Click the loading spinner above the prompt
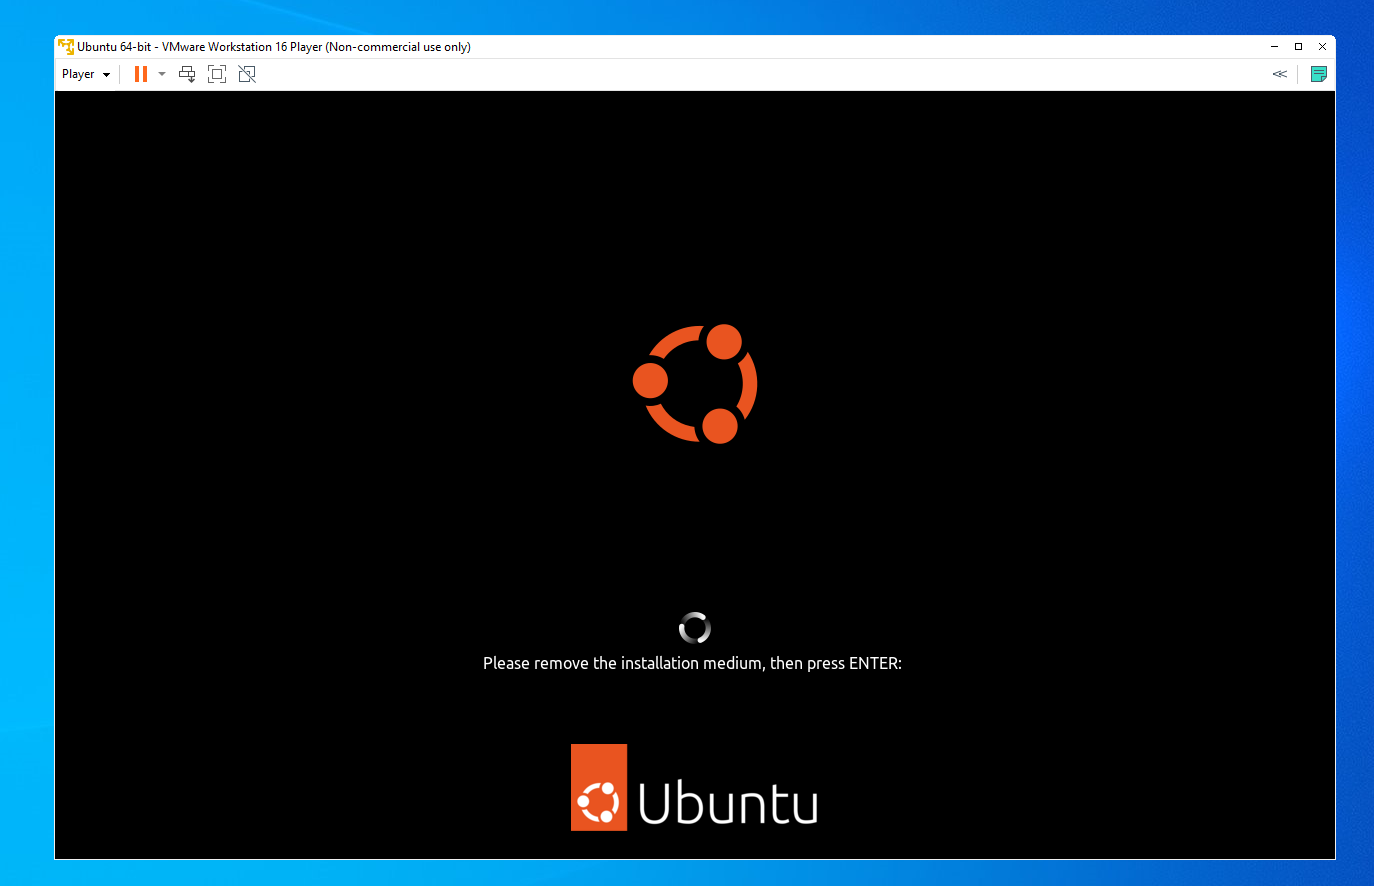Screen dimensions: 1374x886 694,628
